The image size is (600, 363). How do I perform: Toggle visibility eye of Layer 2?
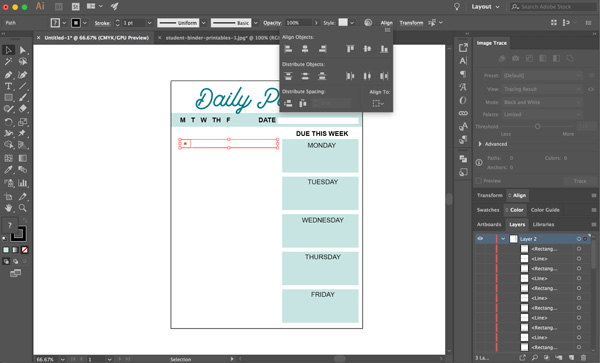480,239
